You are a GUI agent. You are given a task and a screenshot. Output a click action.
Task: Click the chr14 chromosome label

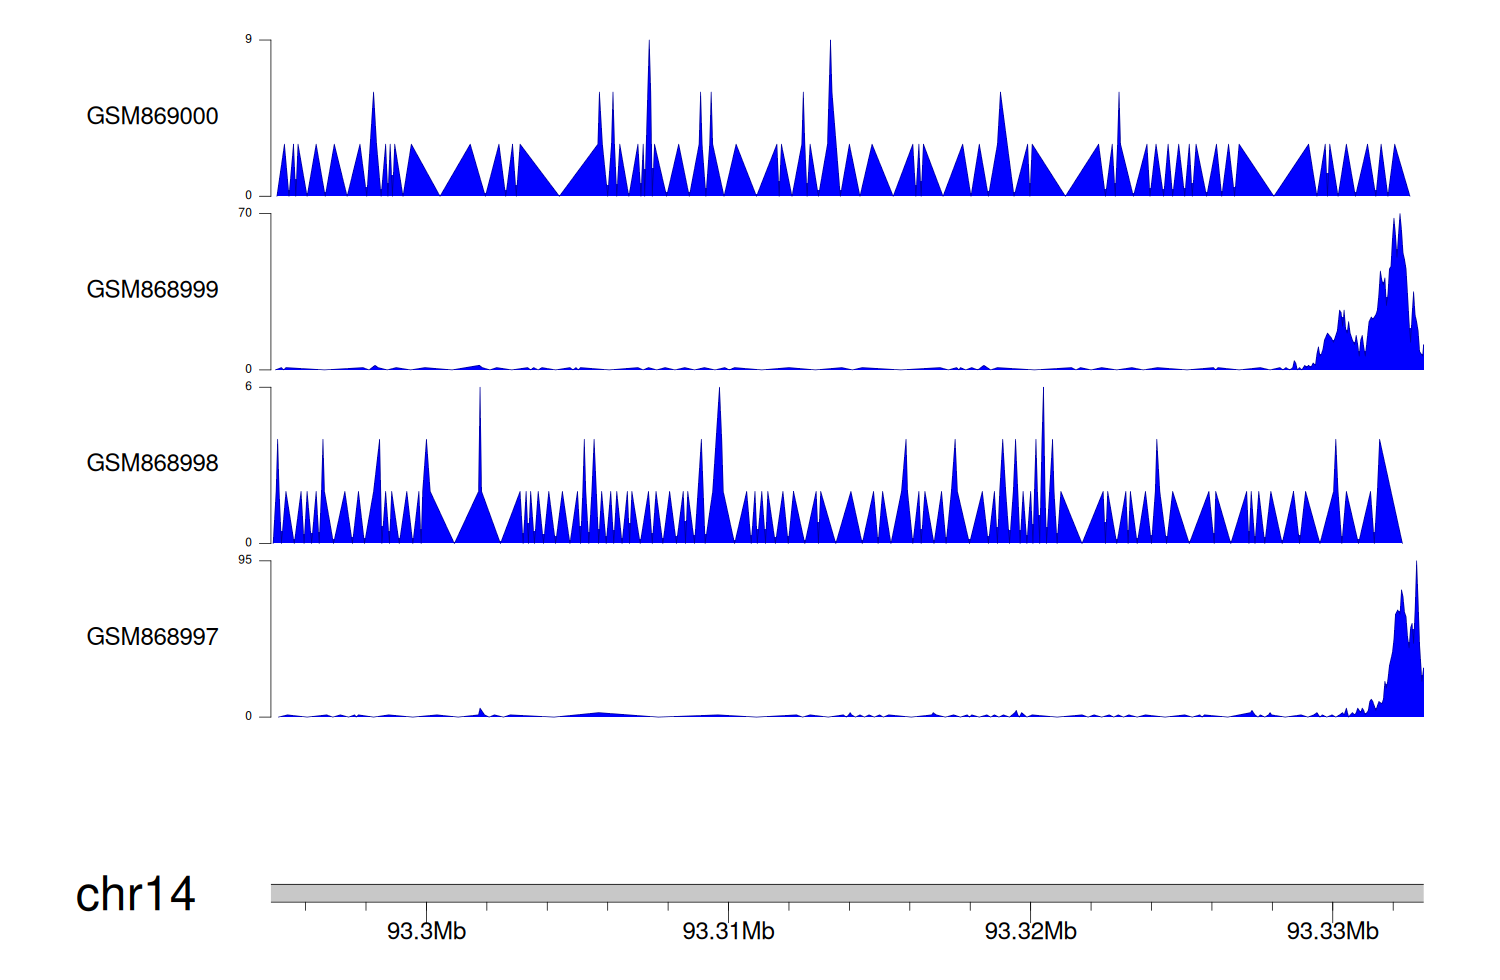(135, 894)
